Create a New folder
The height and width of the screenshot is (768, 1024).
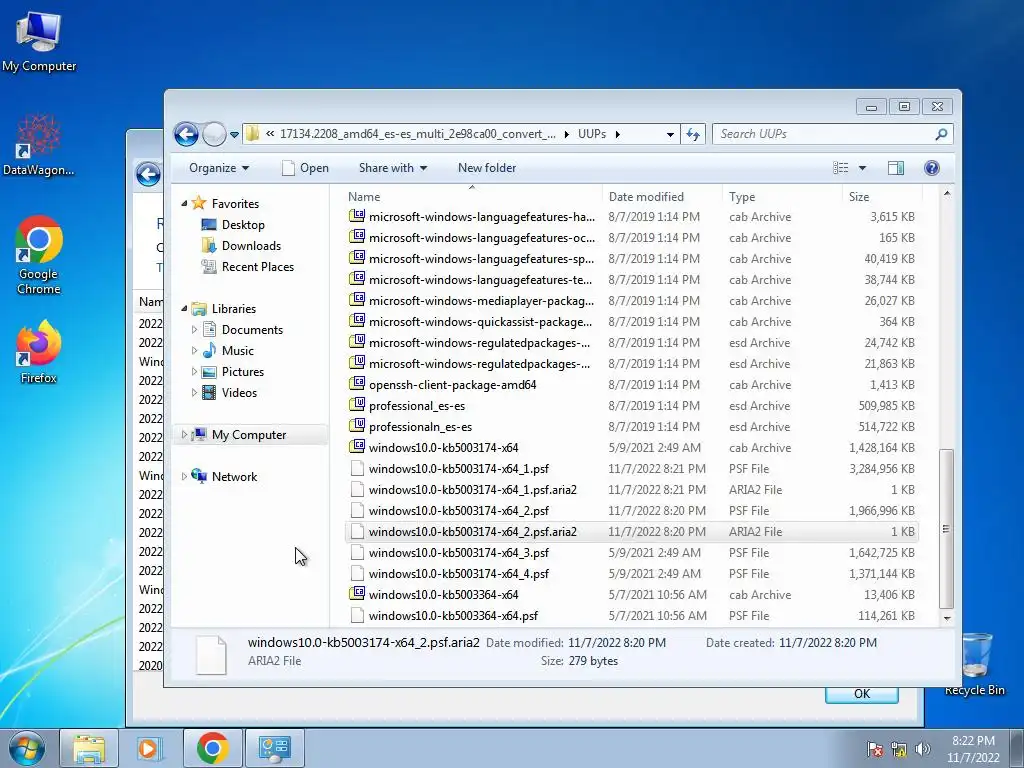click(487, 168)
